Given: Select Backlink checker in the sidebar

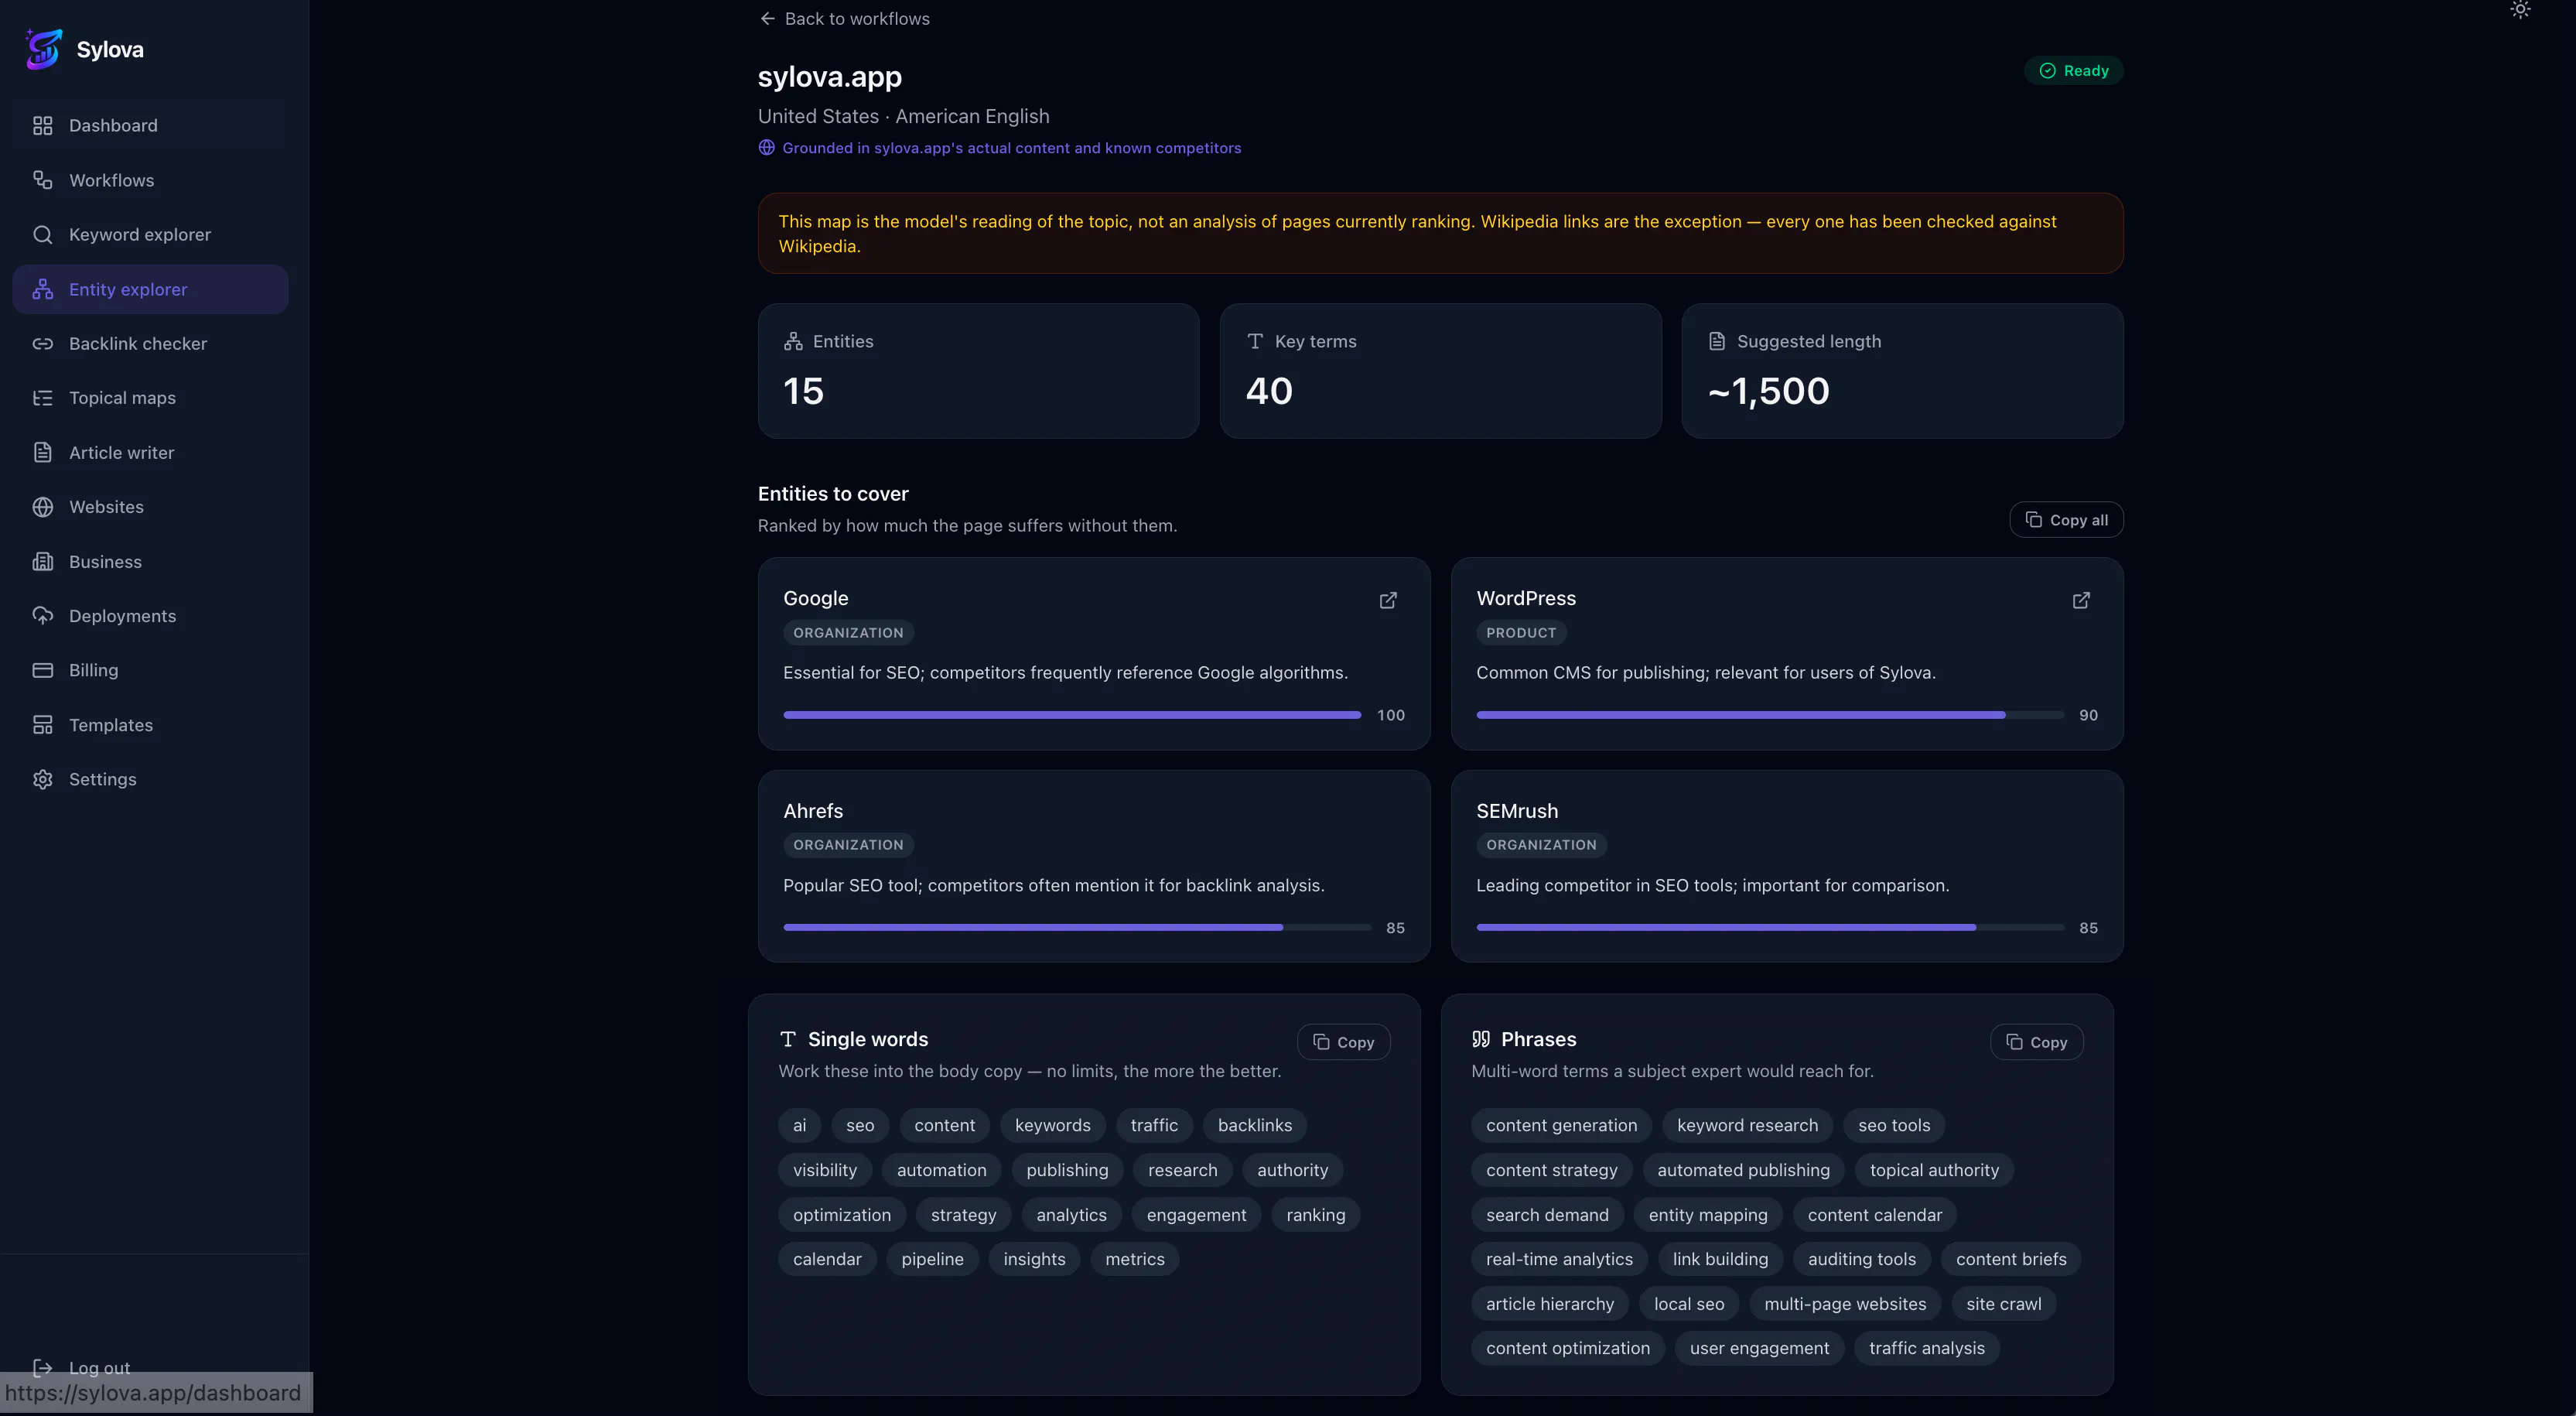Looking at the screenshot, I should [x=150, y=343].
